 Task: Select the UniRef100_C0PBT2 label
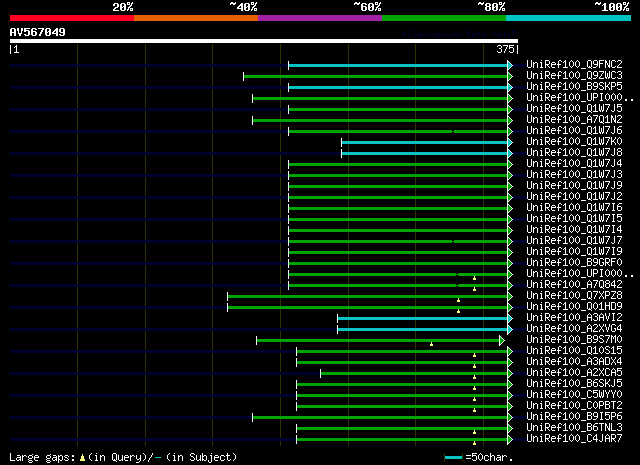coord(574,406)
